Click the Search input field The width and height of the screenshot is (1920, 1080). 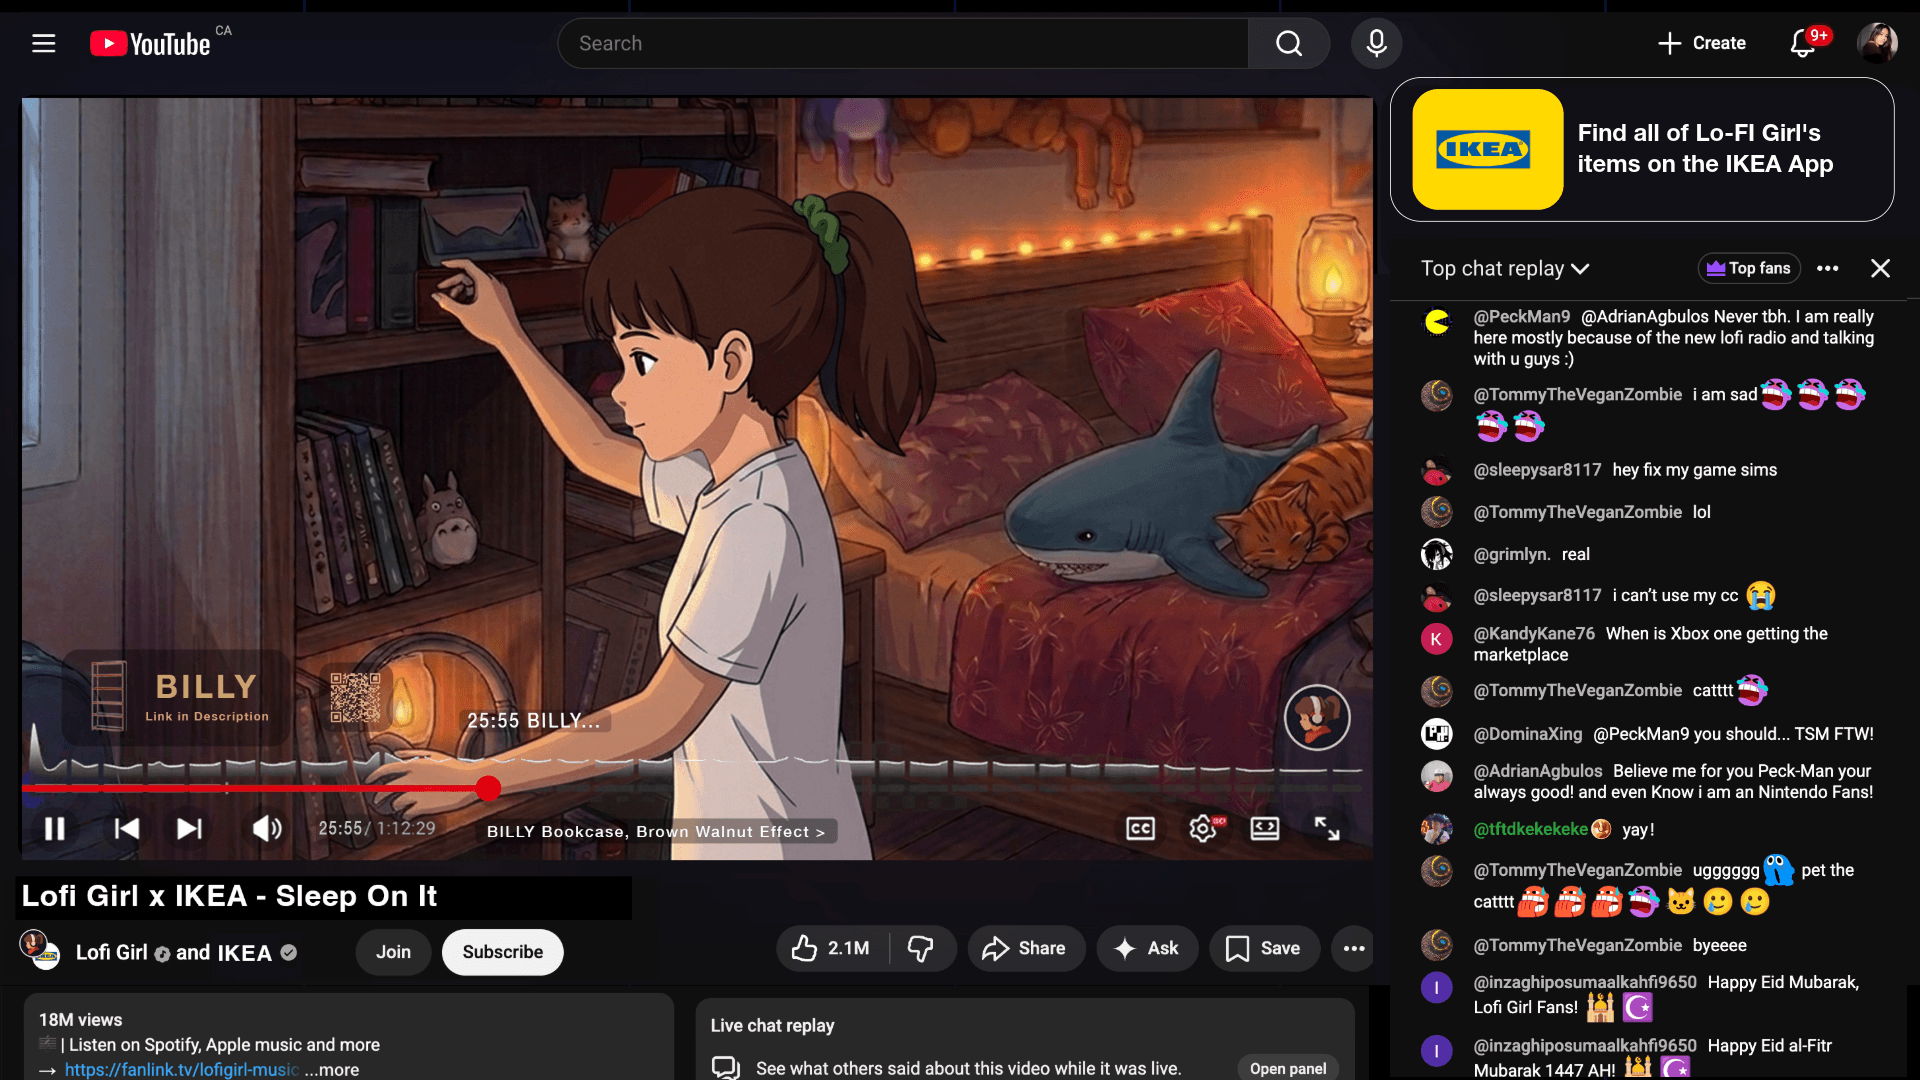[900, 43]
